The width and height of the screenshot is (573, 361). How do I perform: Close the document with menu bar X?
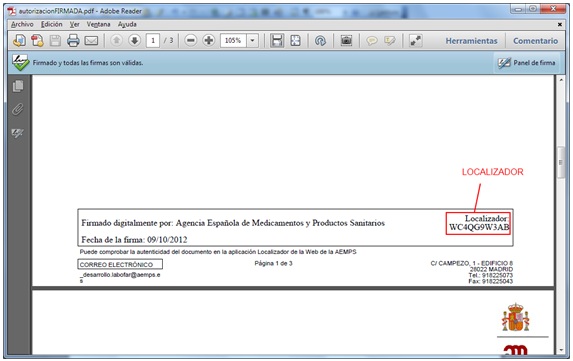559,24
